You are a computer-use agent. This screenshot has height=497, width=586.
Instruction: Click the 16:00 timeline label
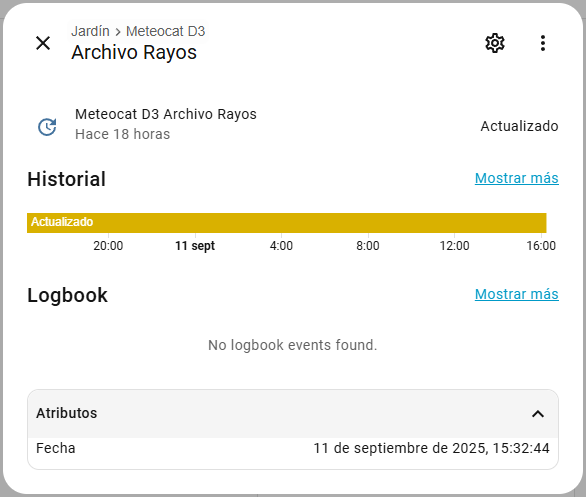click(541, 246)
